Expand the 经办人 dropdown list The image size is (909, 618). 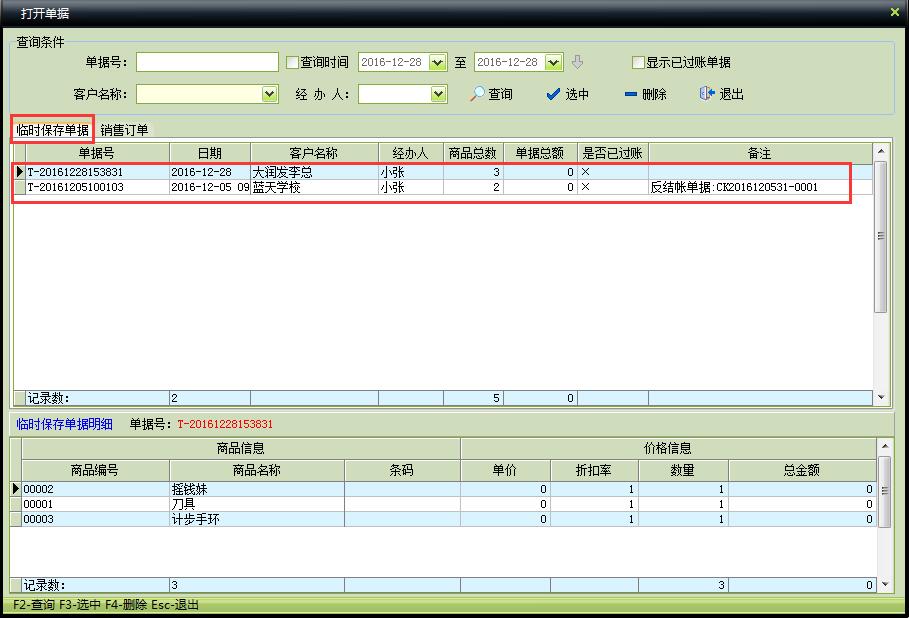438,94
